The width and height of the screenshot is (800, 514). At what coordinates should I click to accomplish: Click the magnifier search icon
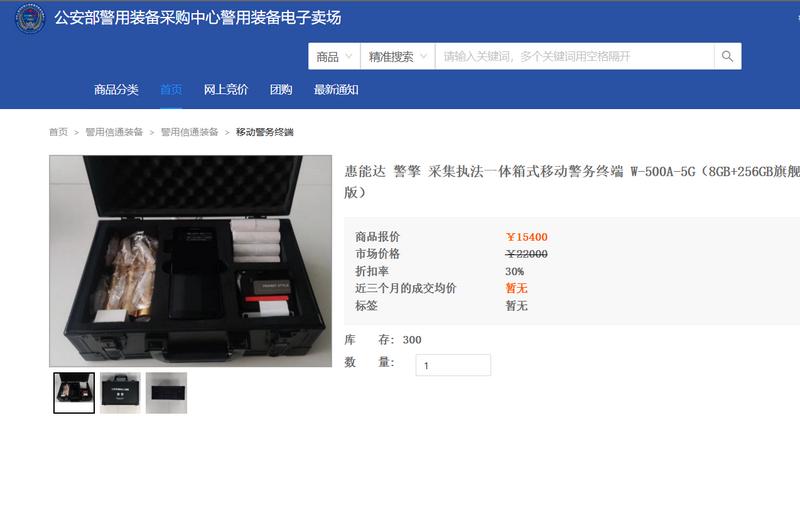click(728, 56)
